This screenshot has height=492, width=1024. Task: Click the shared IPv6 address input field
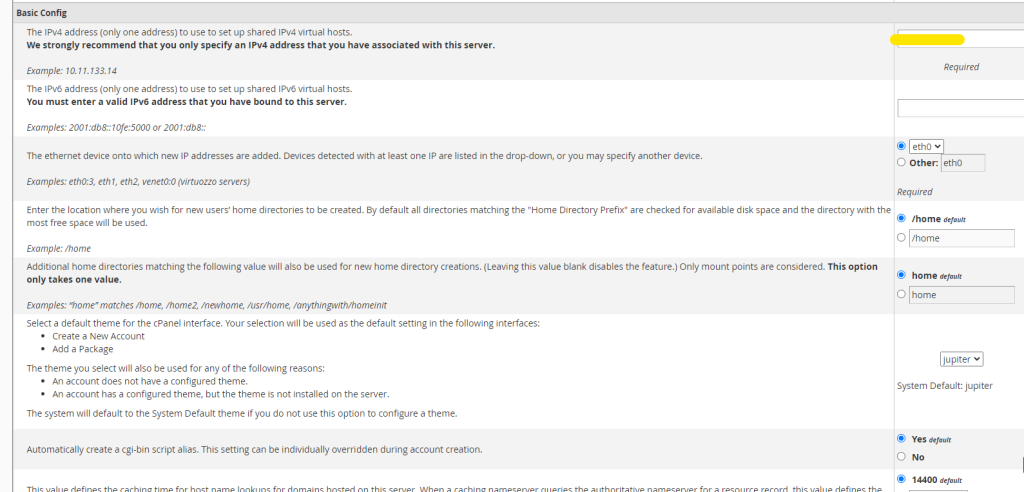click(x=960, y=108)
